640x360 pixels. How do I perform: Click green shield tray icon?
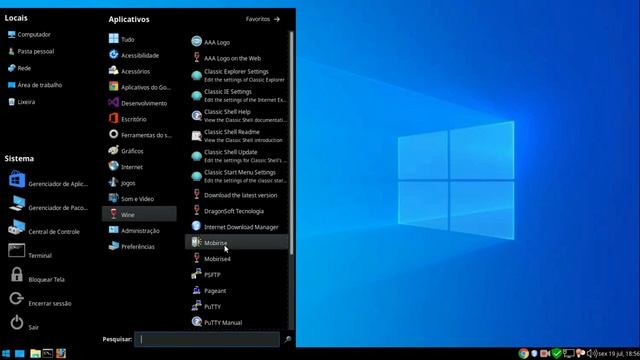point(556,353)
